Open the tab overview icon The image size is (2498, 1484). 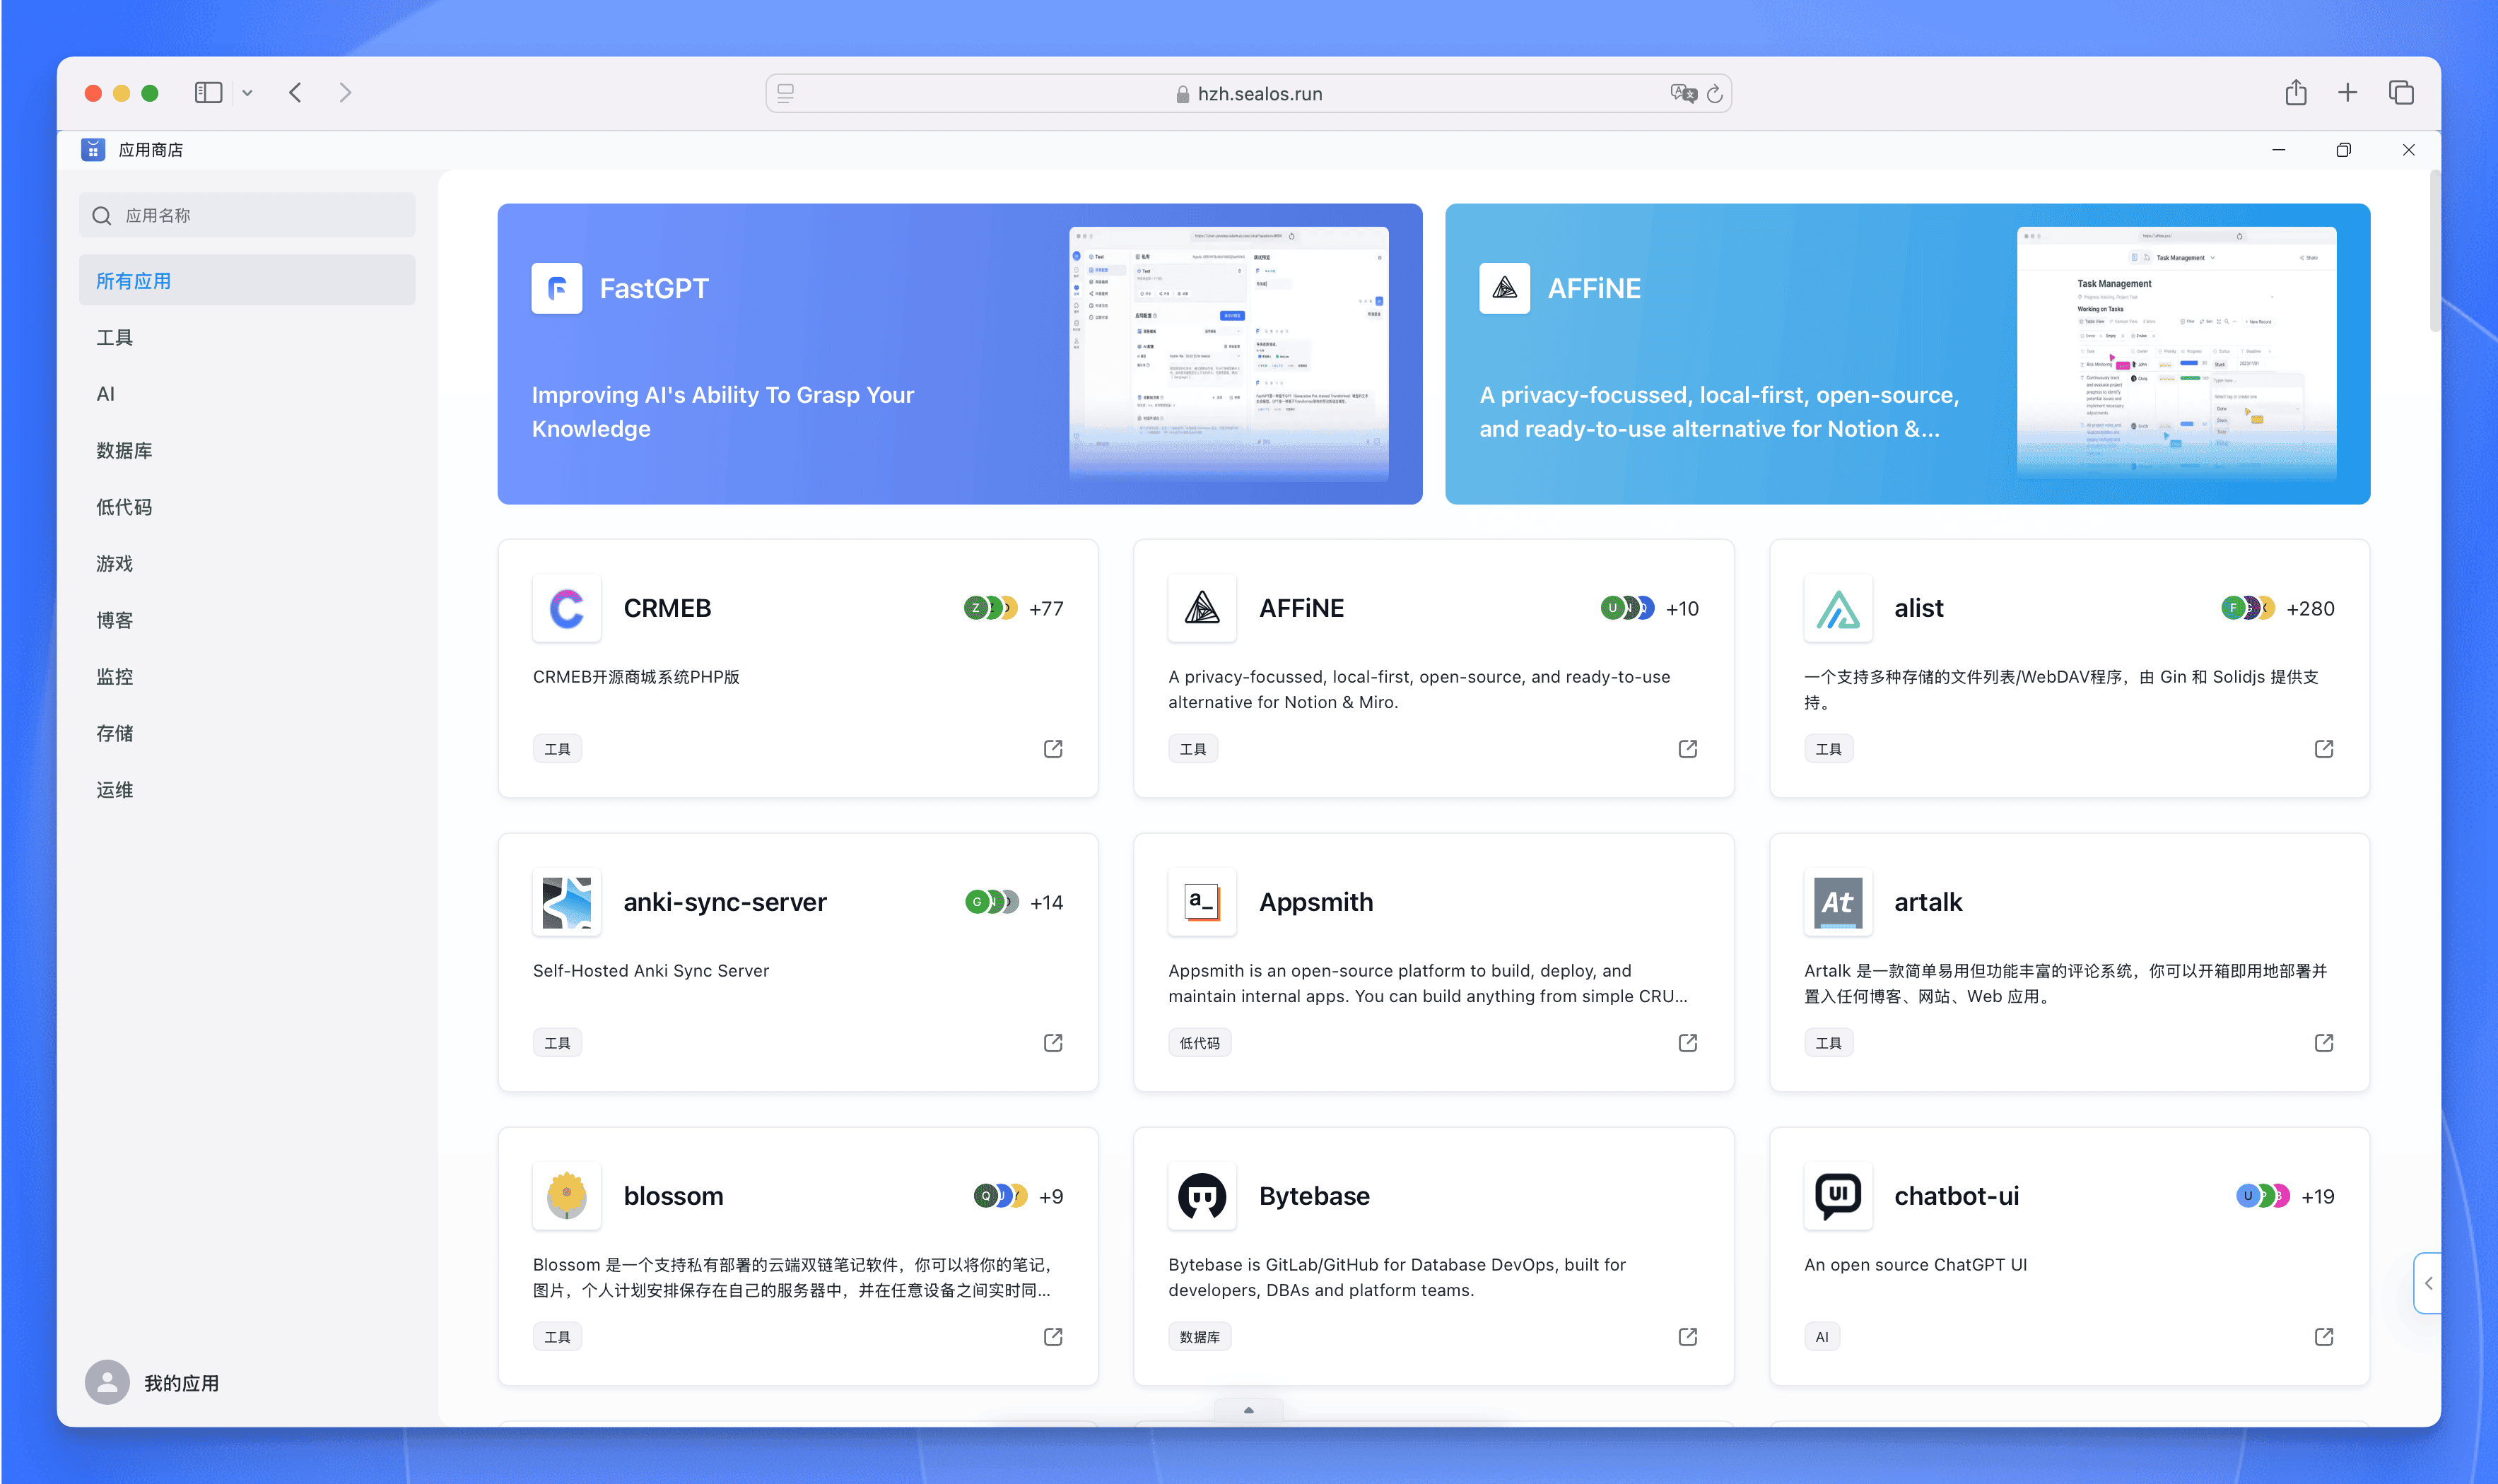pyautogui.click(x=2401, y=93)
